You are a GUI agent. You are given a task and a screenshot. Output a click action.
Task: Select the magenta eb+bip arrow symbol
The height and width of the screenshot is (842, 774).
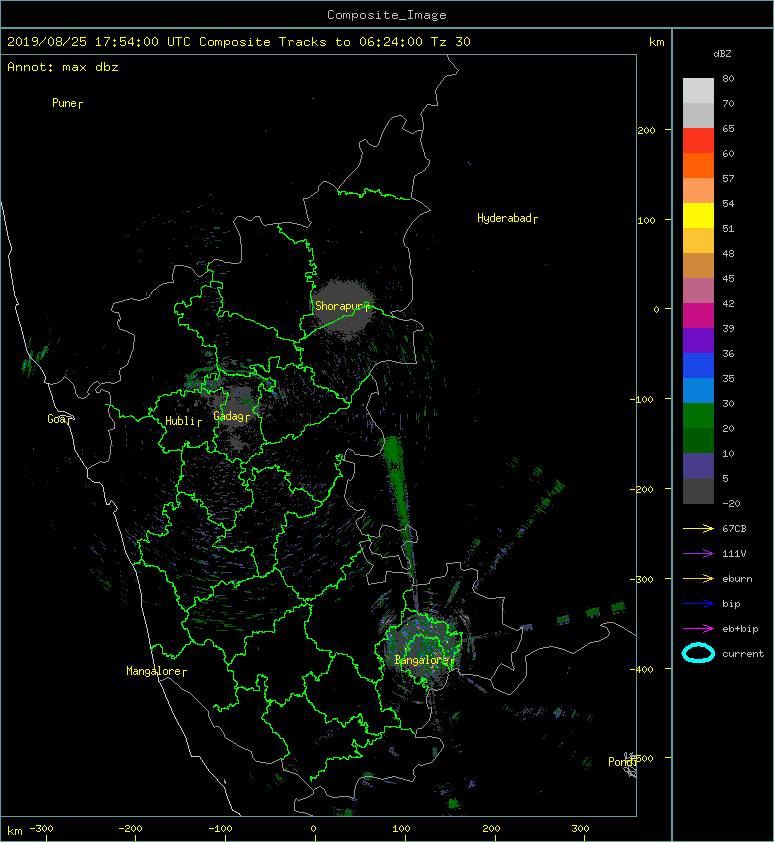(698, 628)
